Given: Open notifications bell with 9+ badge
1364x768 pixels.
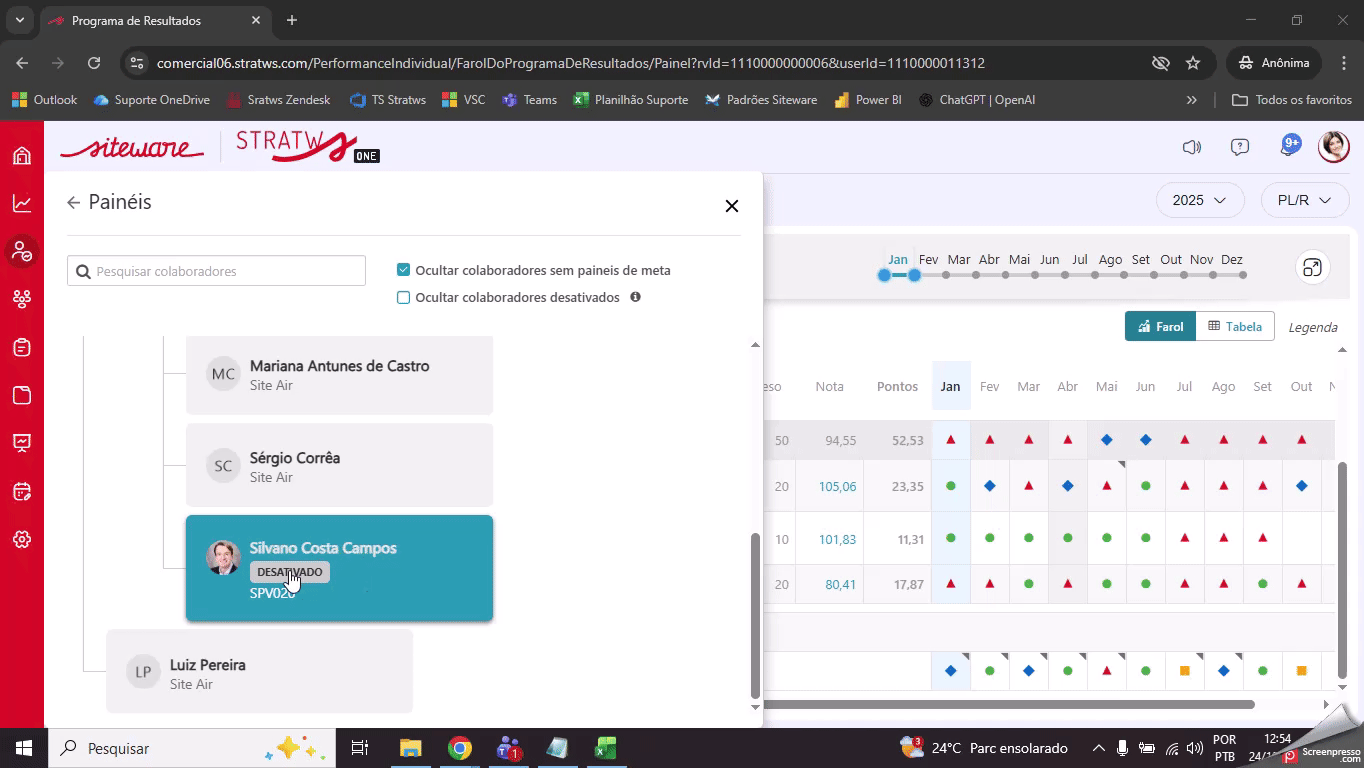Looking at the screenshot, I should point(1288,147).
